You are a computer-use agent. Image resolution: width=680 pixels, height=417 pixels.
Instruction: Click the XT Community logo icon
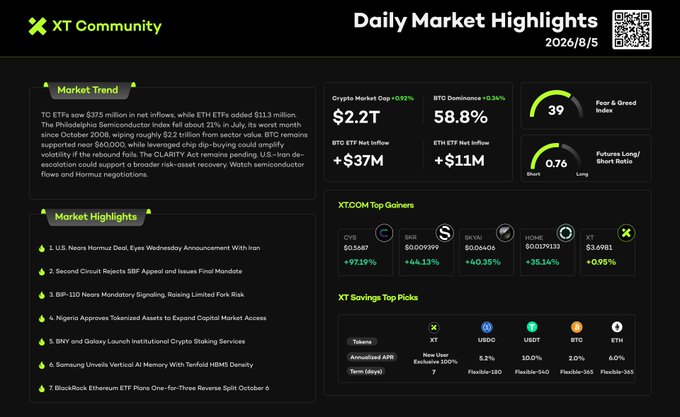(x=37, y=26)
